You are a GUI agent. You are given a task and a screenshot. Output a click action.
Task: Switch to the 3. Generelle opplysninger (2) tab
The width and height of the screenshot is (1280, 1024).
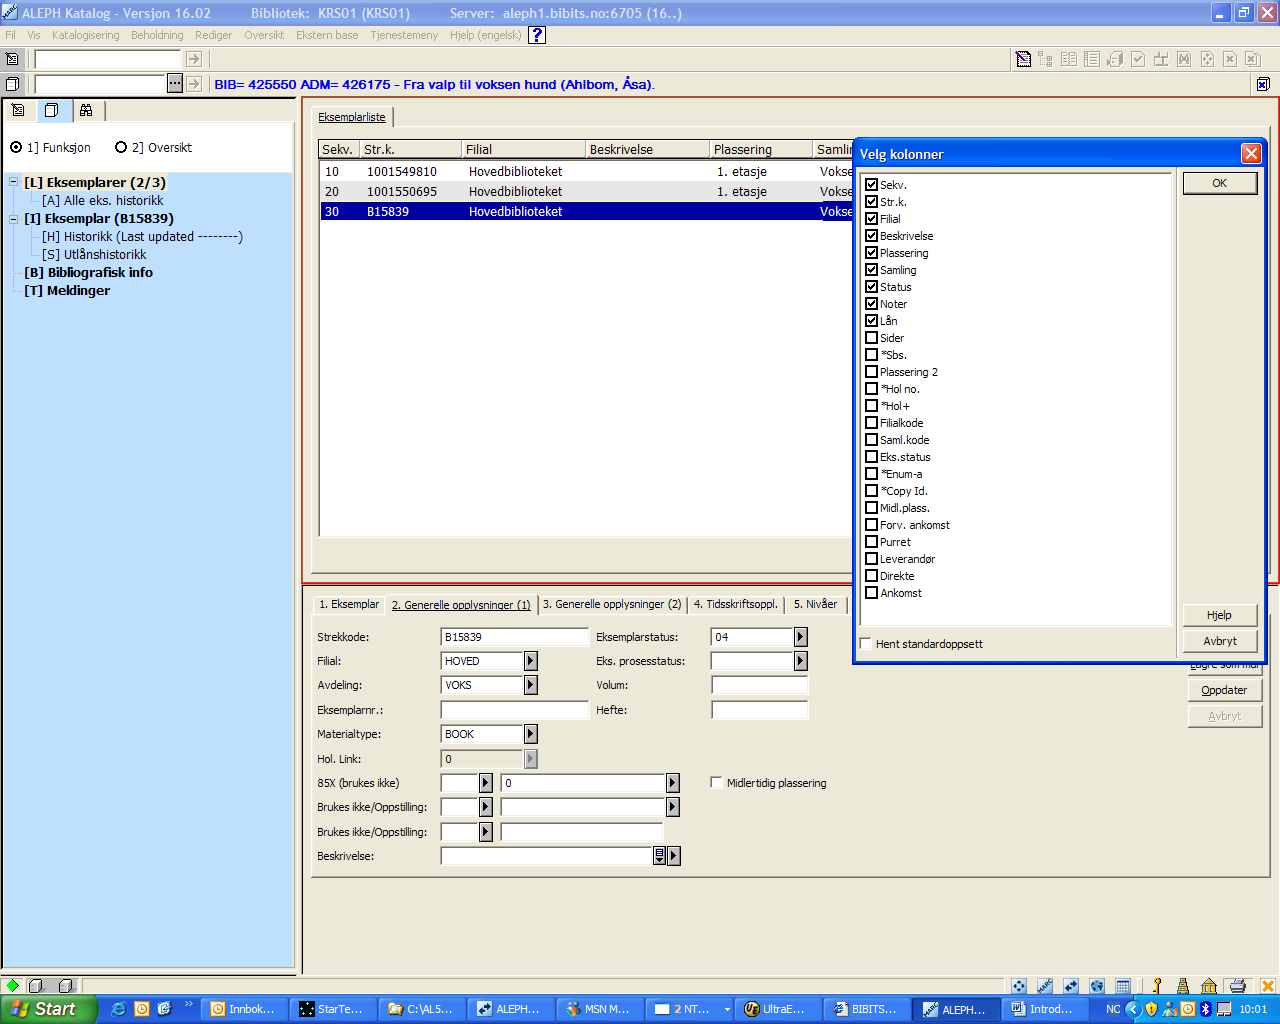[x=612, y=604]
